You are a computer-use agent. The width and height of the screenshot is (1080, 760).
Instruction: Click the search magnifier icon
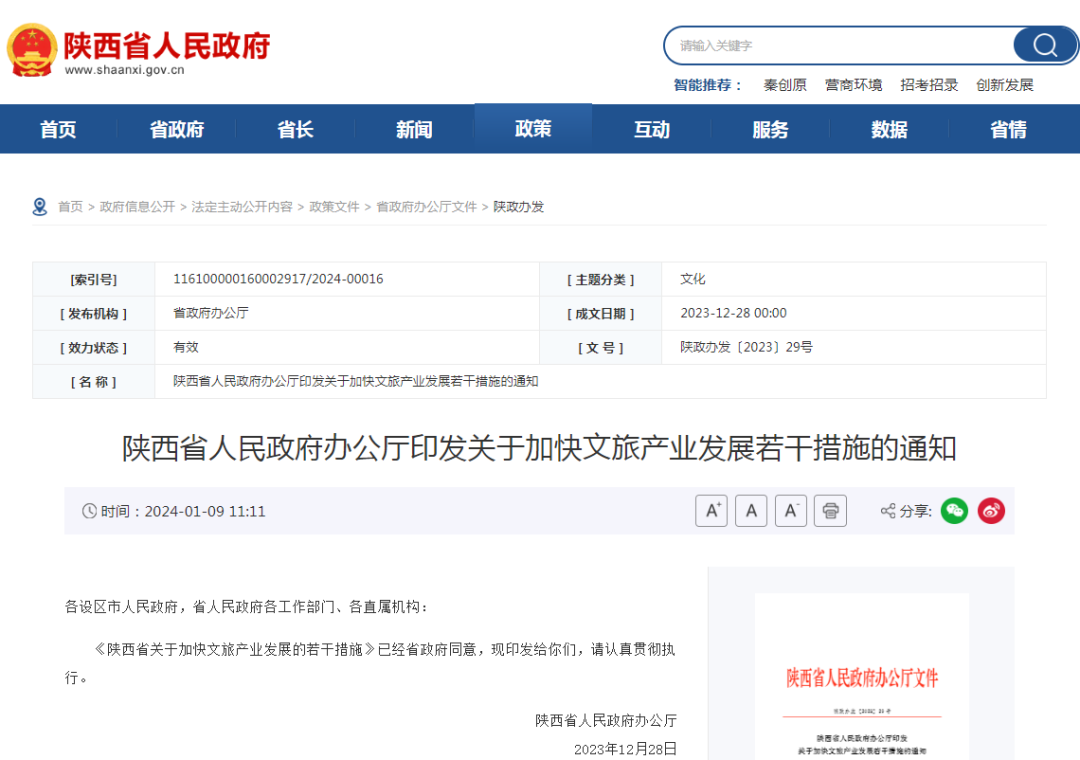(x=1044, y=45)
